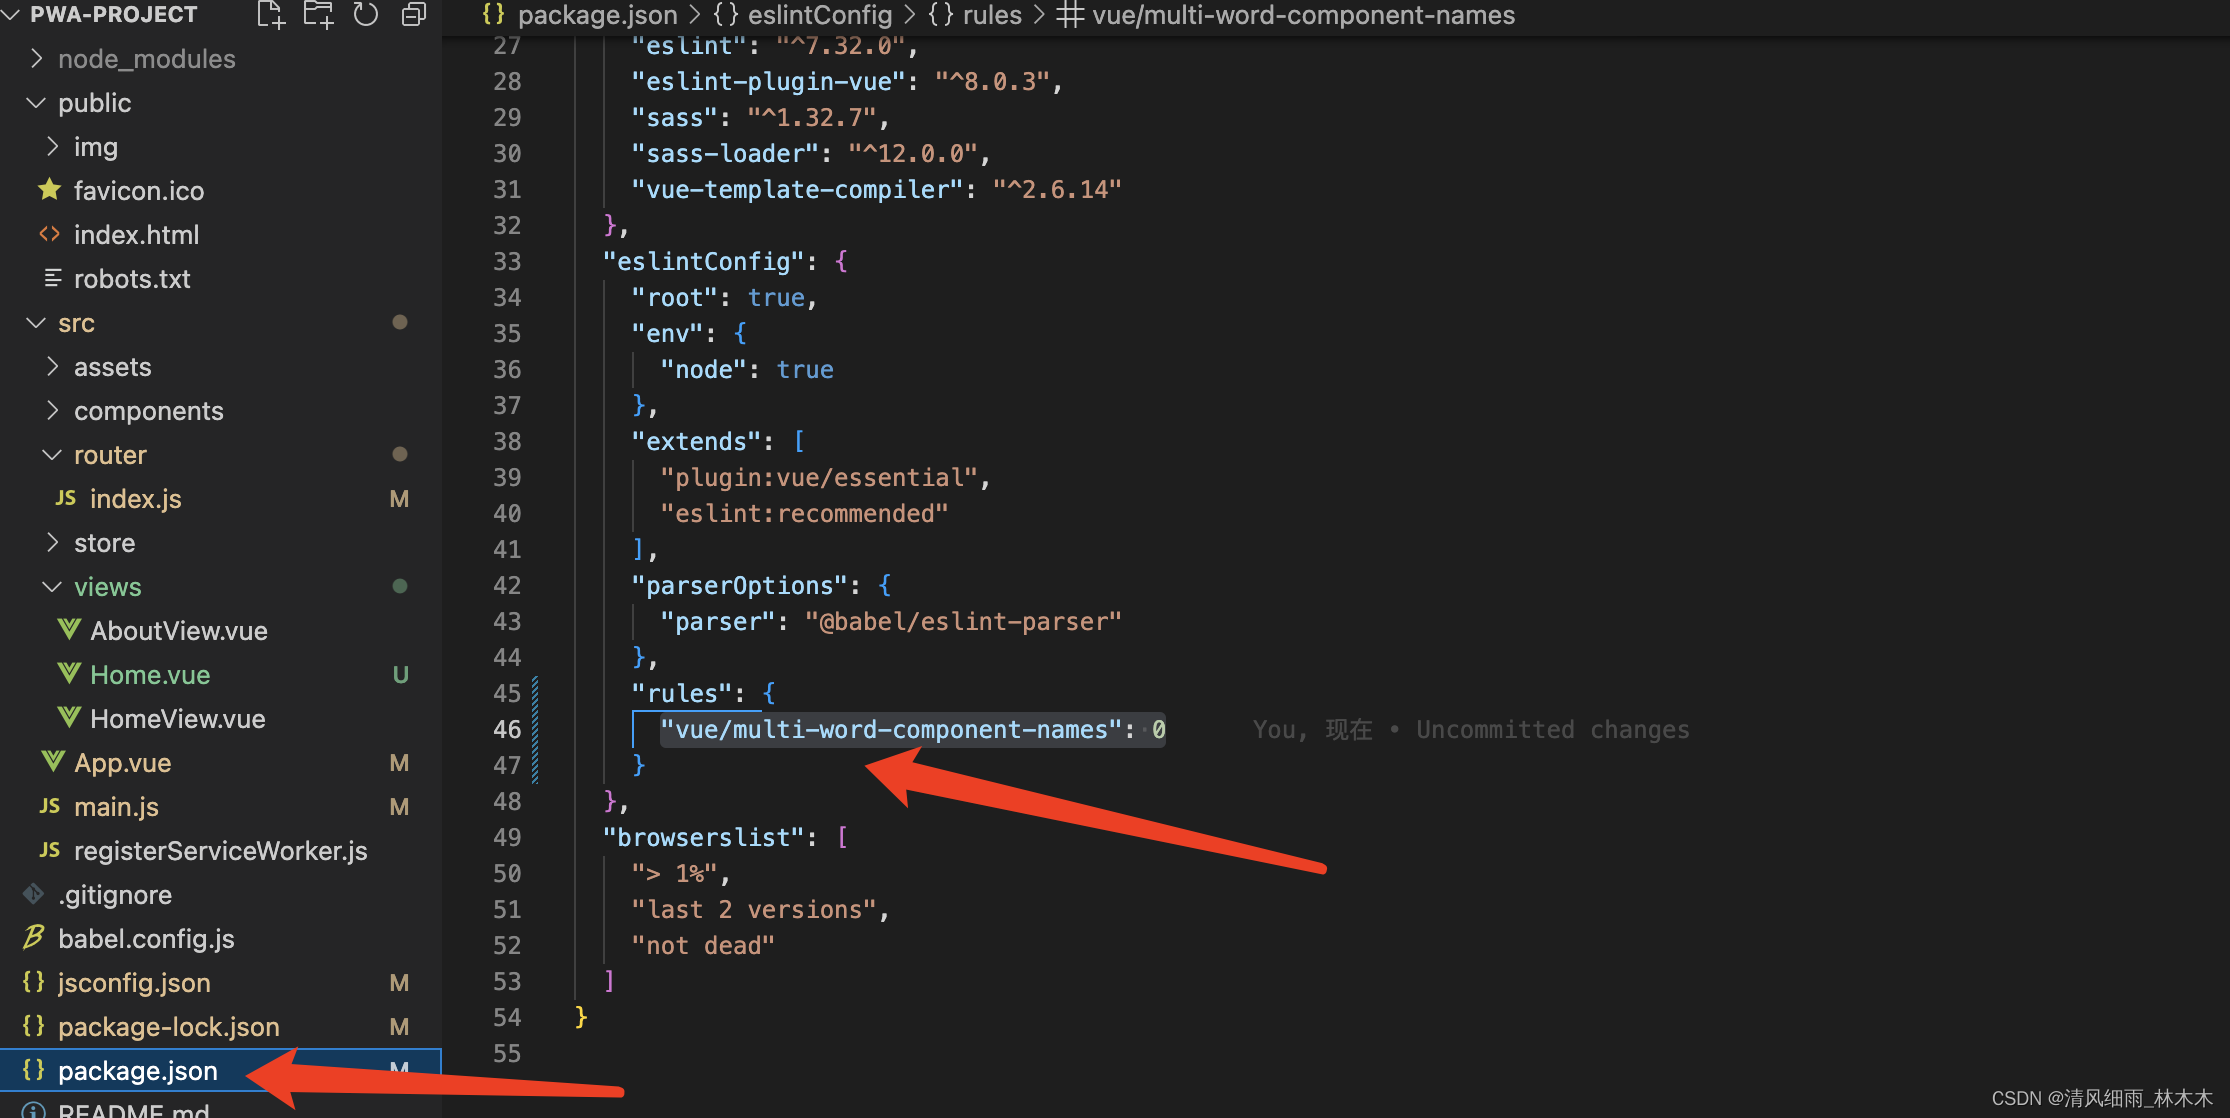The height and width of the screenshot is (1118, 2230).
Task: Click the new folder icon in explorer
Action: coord(314,17)
